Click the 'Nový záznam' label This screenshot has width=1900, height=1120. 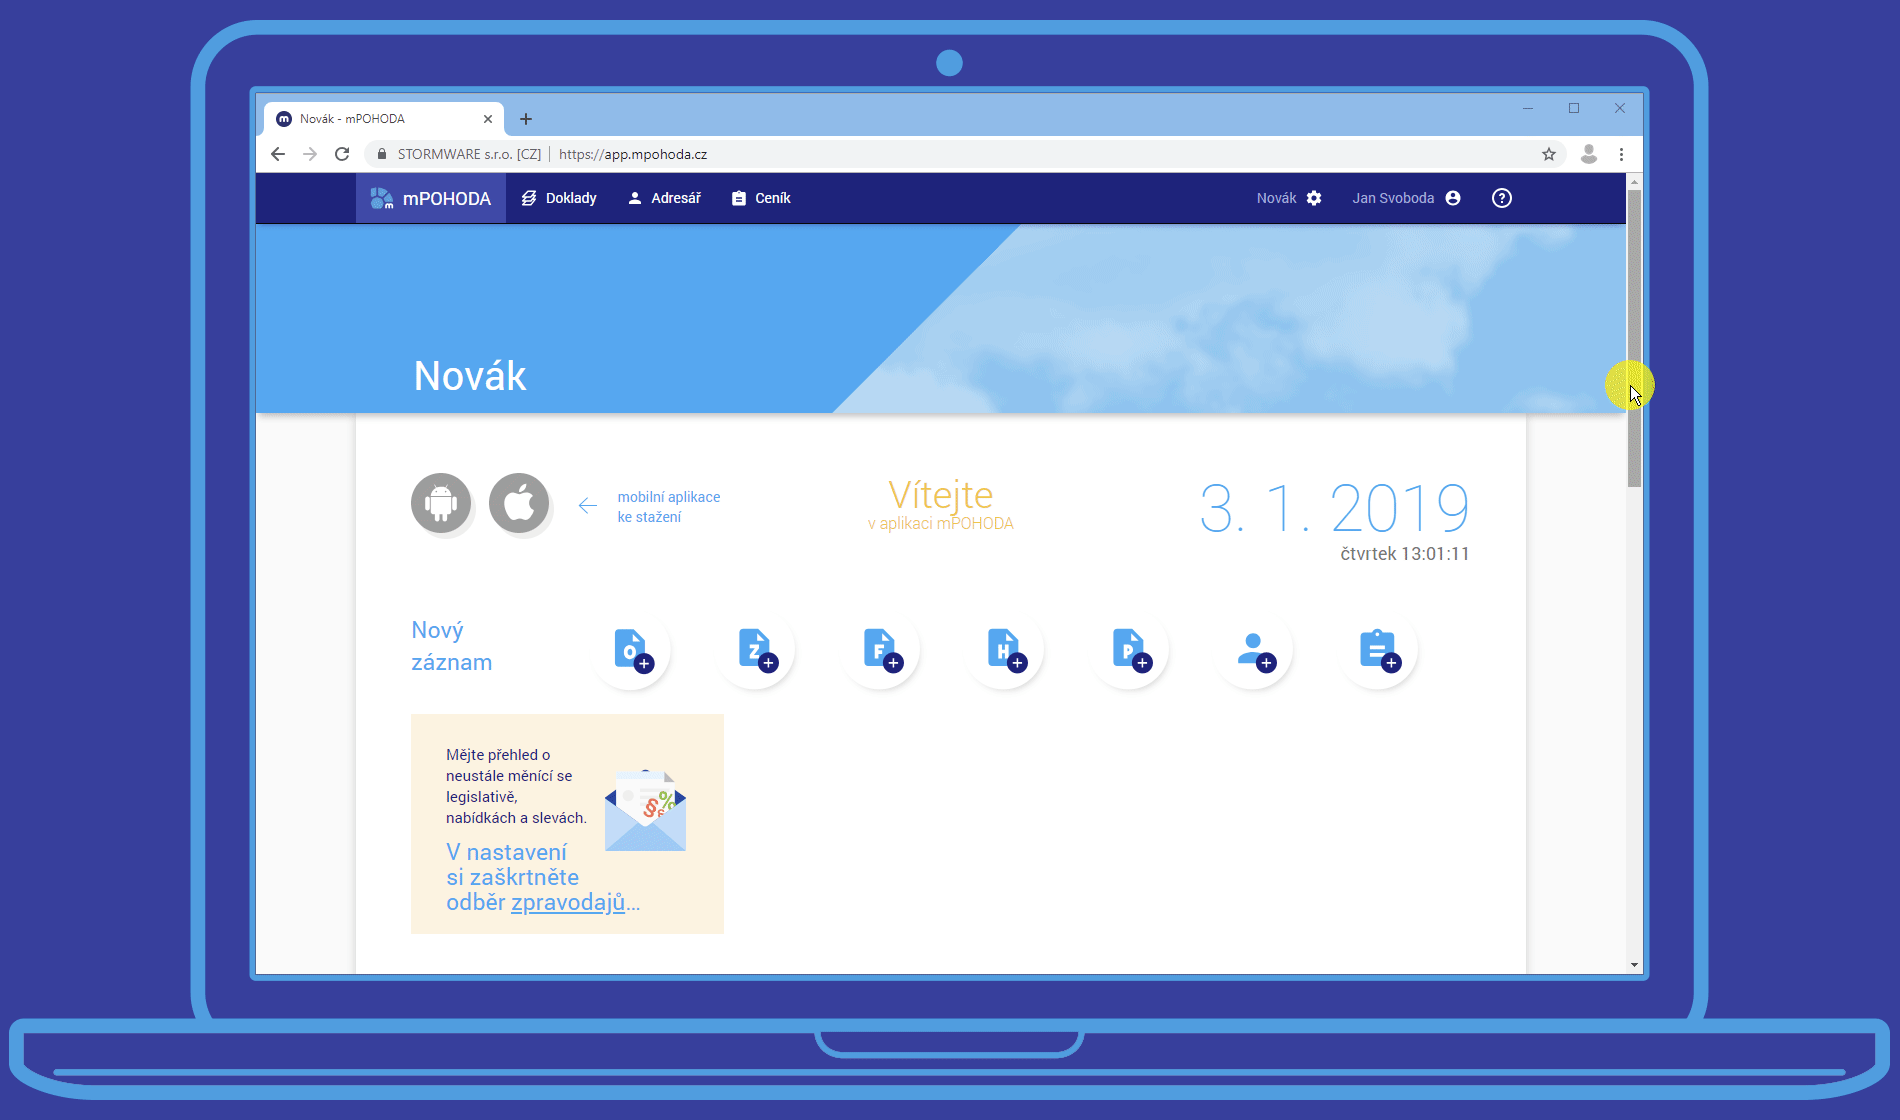(x=452, y=646)
